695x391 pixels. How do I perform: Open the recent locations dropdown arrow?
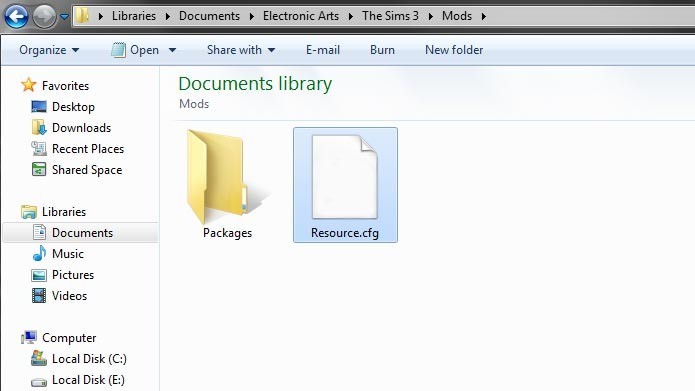(x=64, y=17)
